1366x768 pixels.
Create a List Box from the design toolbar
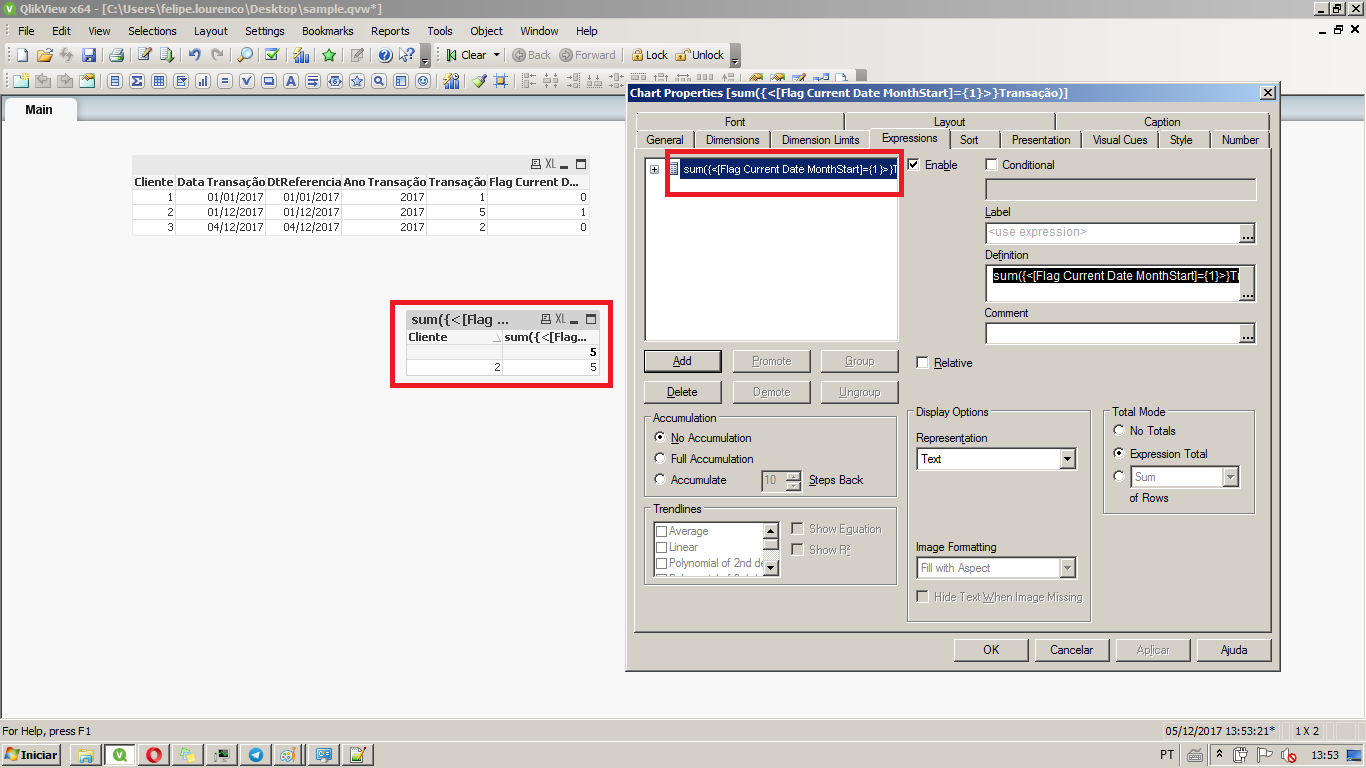pyautogui.click(x=115, y=81)
